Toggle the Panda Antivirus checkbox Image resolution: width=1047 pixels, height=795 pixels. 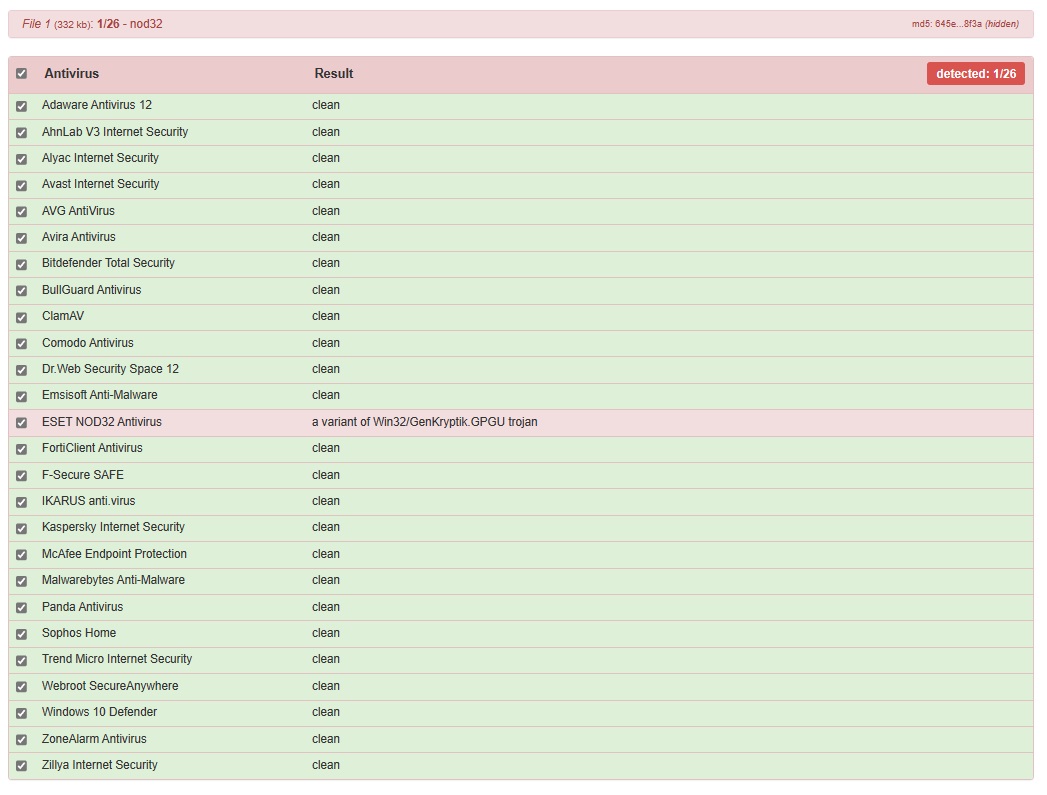pos(21,607)
